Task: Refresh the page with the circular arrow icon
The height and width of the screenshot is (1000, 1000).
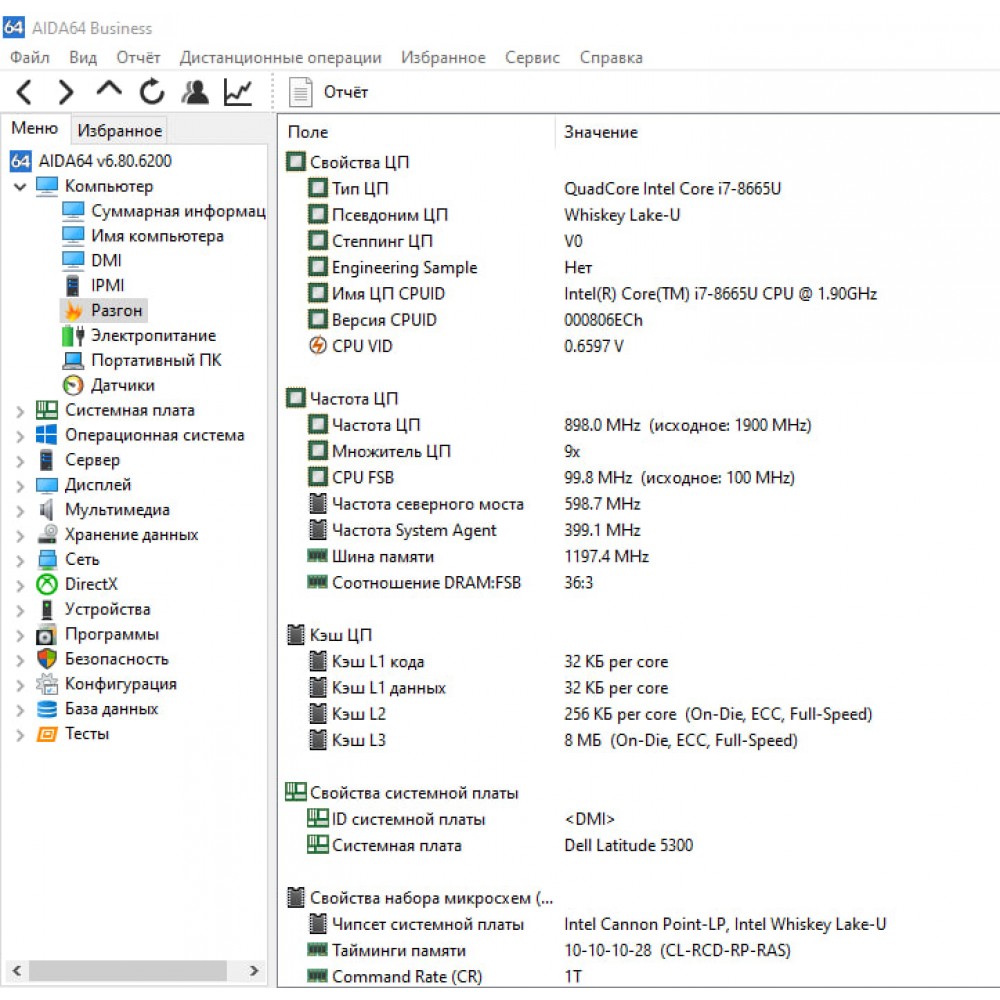Action: coord(152,92)
